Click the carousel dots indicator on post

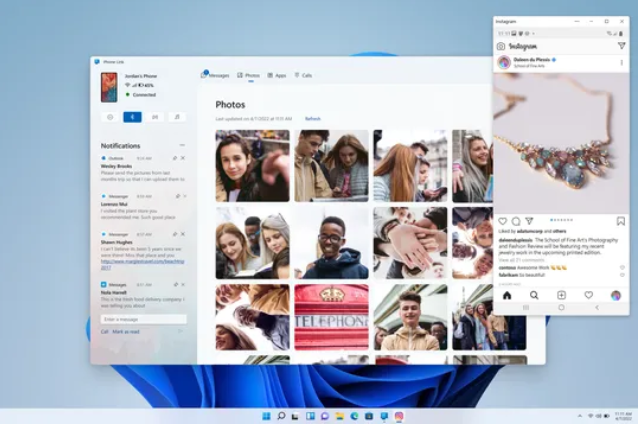562,220
